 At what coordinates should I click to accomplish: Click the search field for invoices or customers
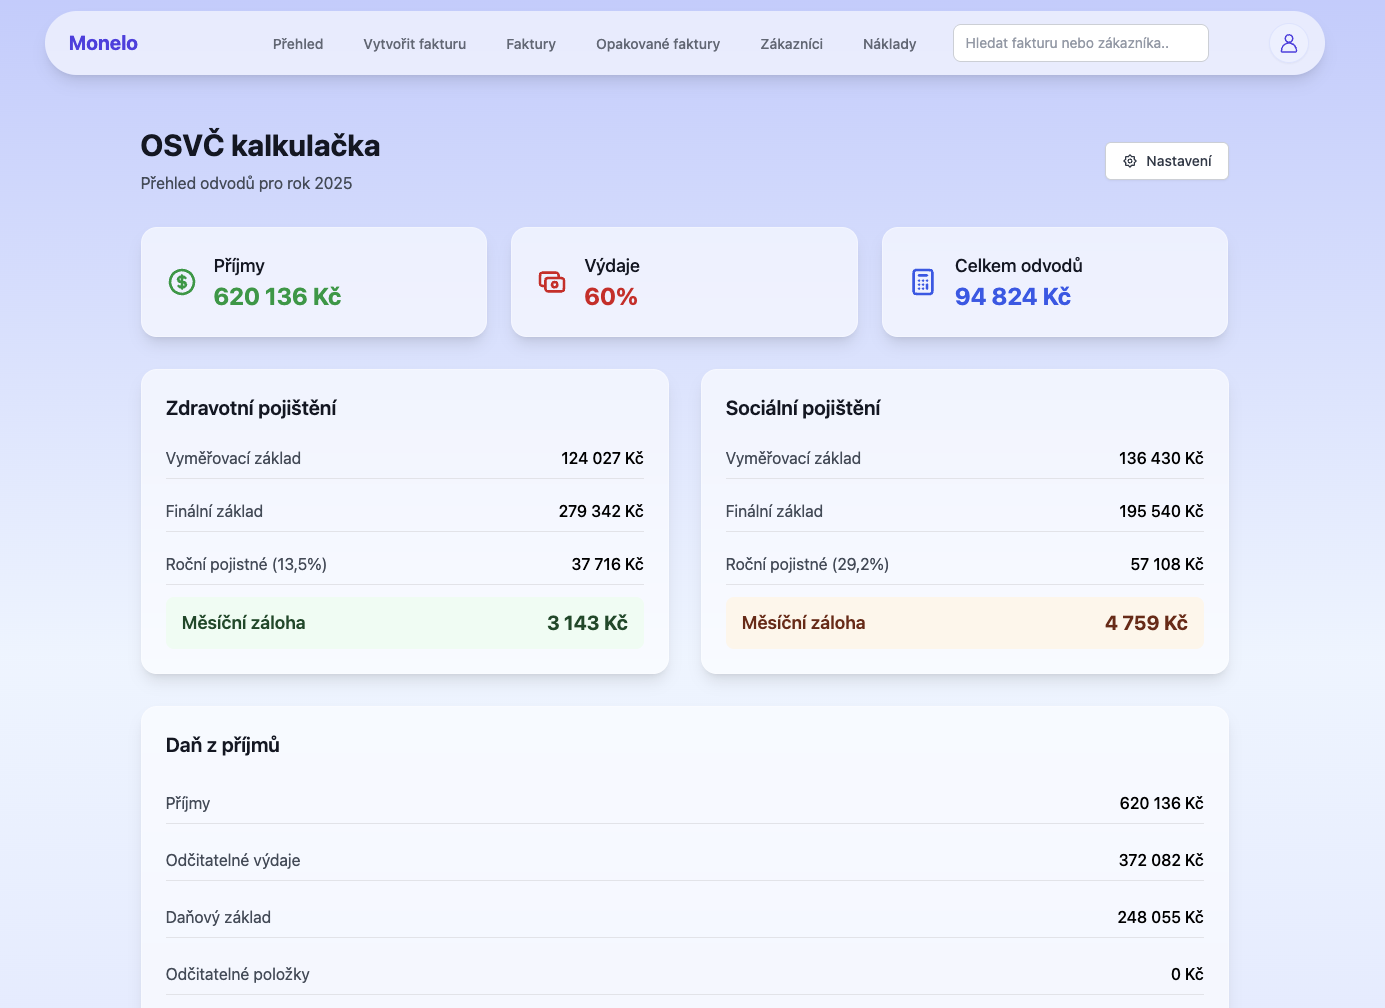[x=1080, y=43]
